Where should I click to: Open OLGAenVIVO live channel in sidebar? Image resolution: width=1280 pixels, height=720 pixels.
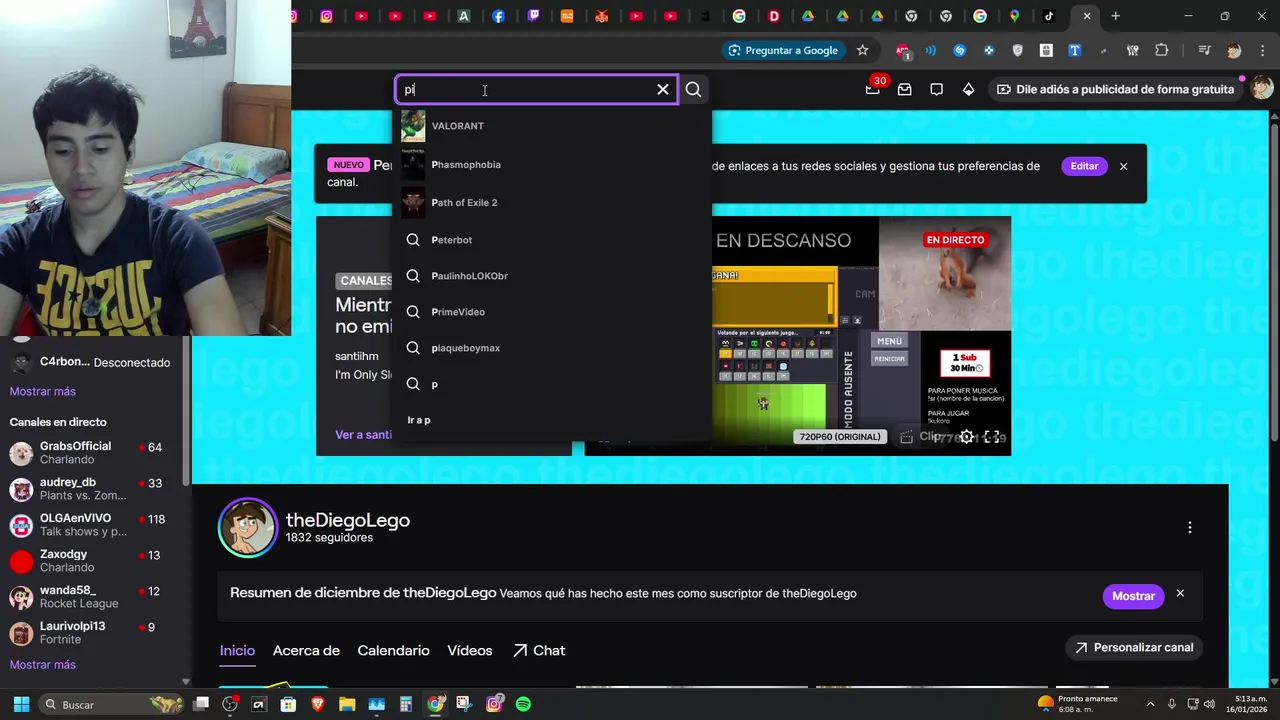[x=92, y=525]
